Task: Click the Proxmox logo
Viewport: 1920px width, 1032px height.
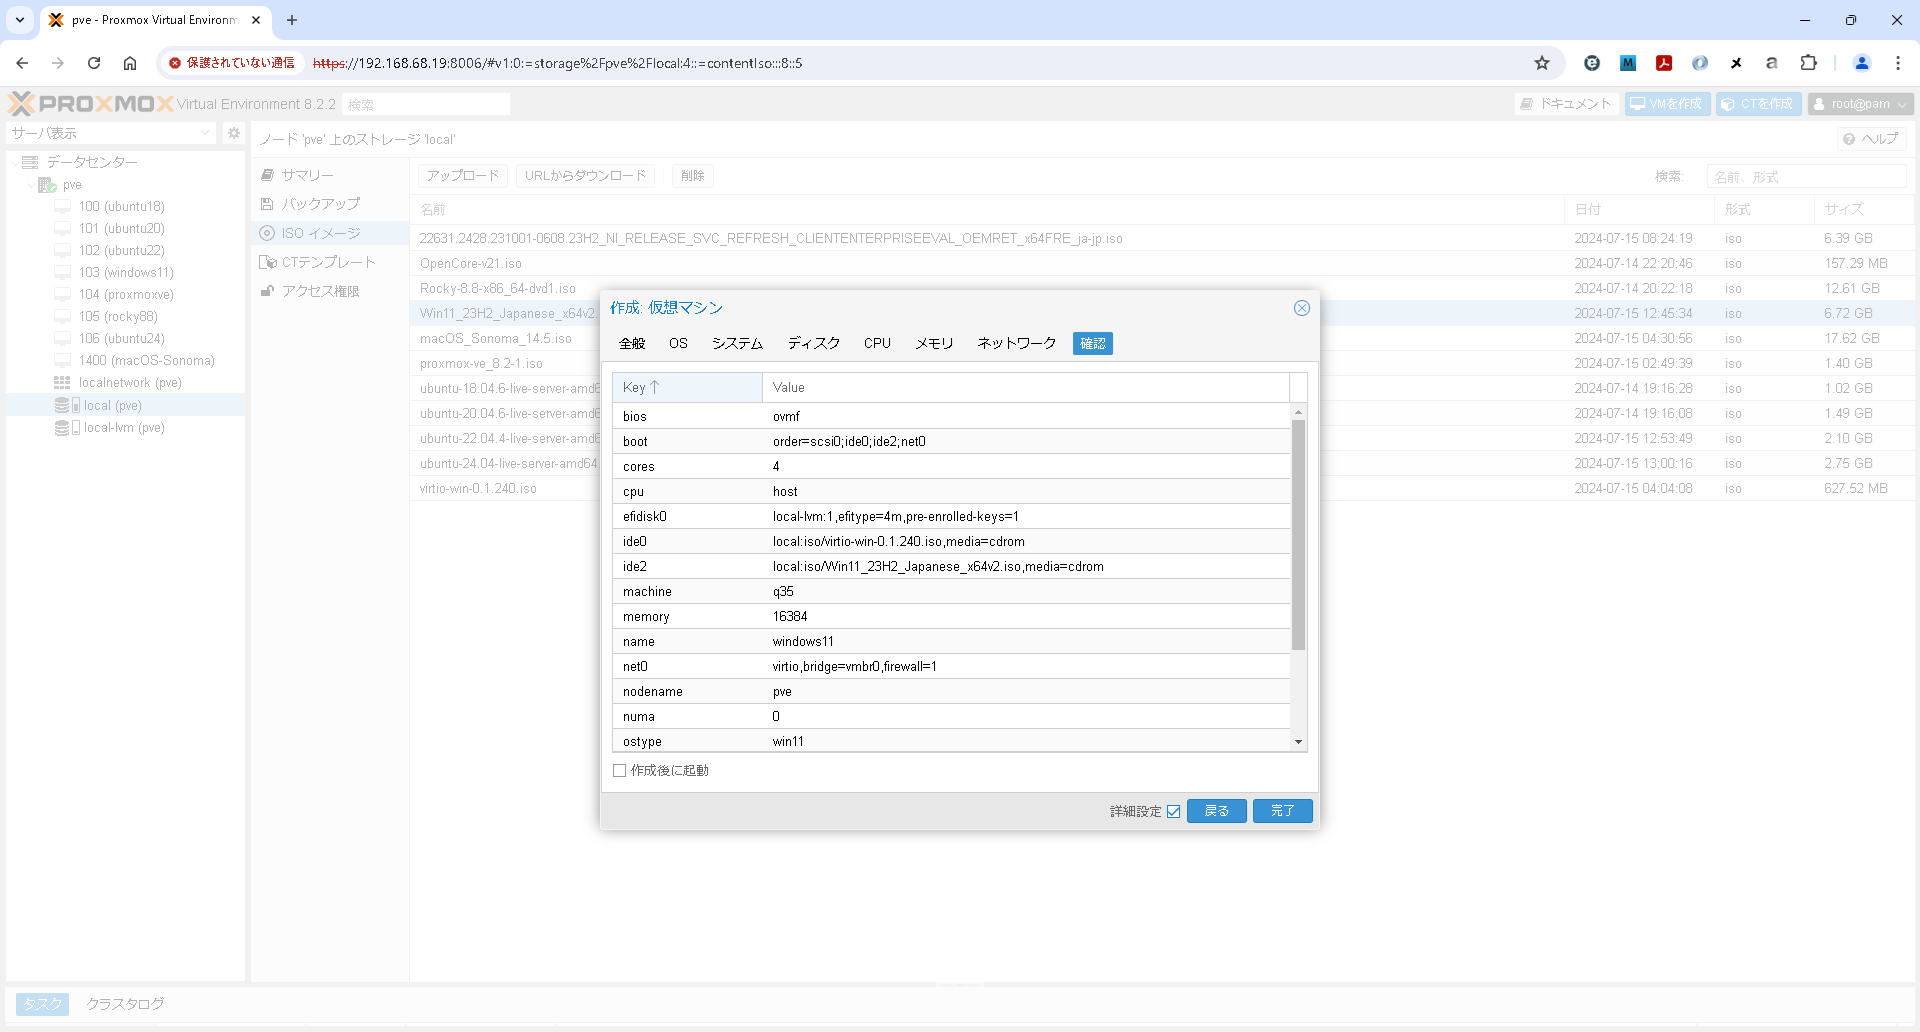Action: (91, 104)
